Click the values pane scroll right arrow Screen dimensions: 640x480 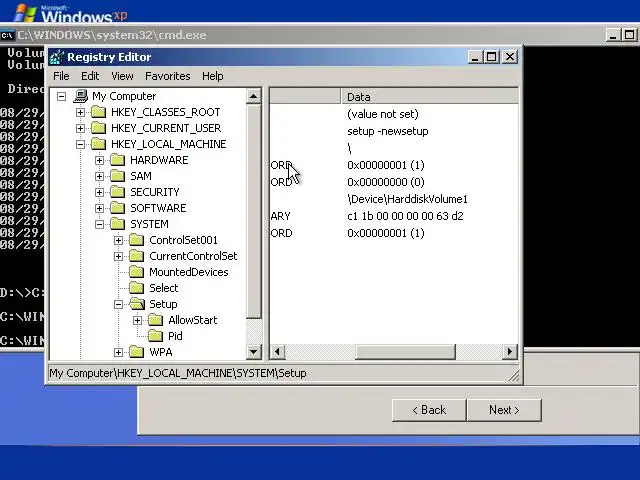coord(510,352)
